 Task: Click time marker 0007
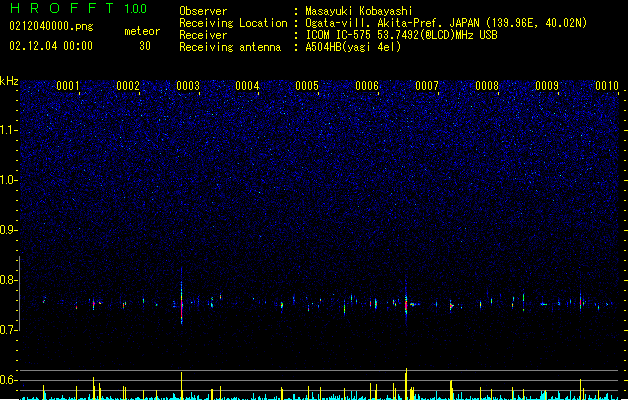coord(427,86)
